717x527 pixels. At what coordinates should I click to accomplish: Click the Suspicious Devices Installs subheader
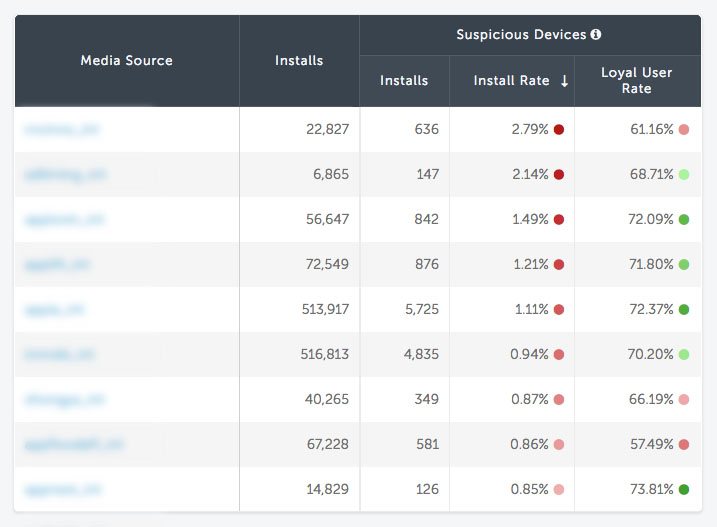(404, 81)
